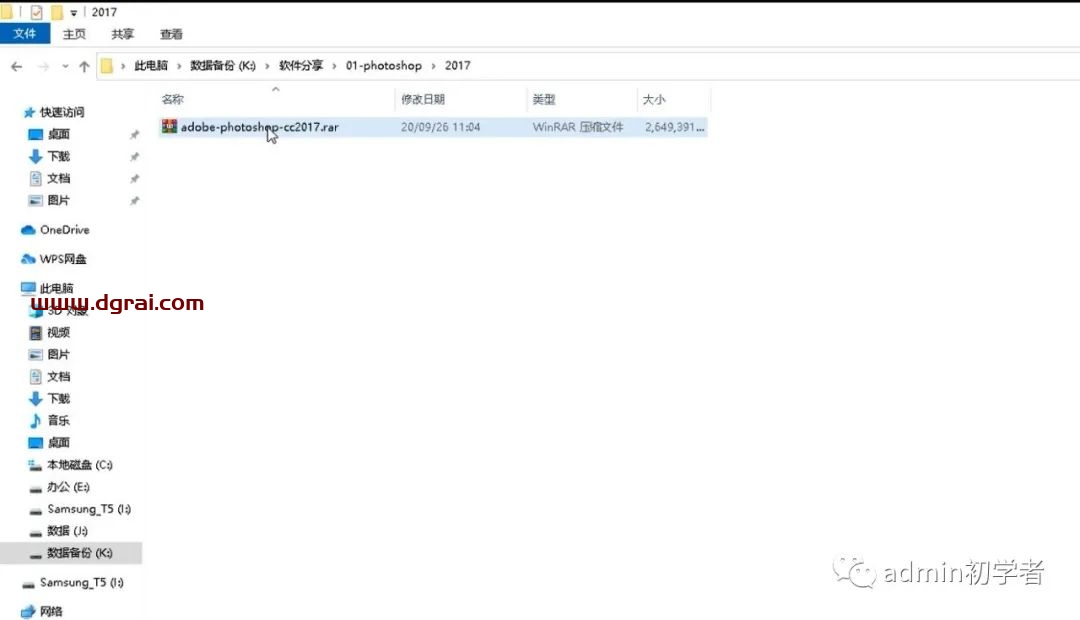Sort by 类型 column header
1080x620 pixels.
543,99
